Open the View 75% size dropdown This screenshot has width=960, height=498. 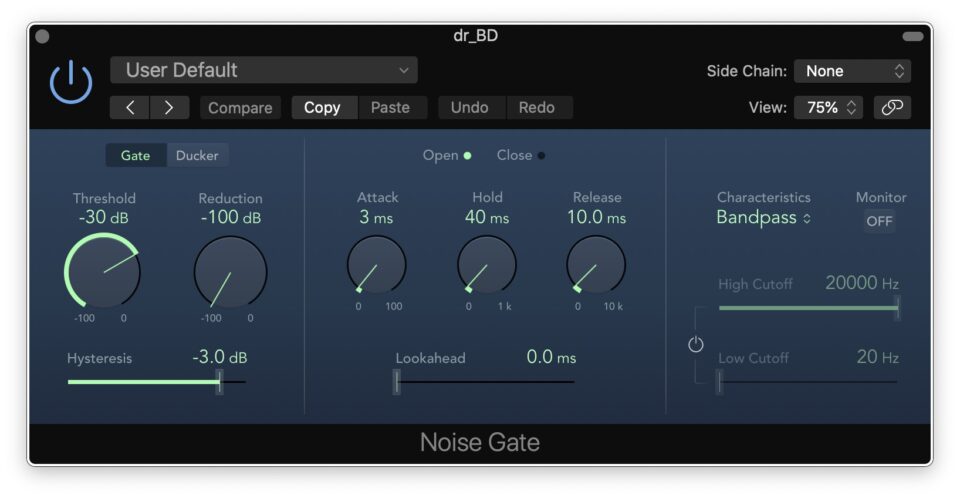pyautogui.click(x=828, y=108)
